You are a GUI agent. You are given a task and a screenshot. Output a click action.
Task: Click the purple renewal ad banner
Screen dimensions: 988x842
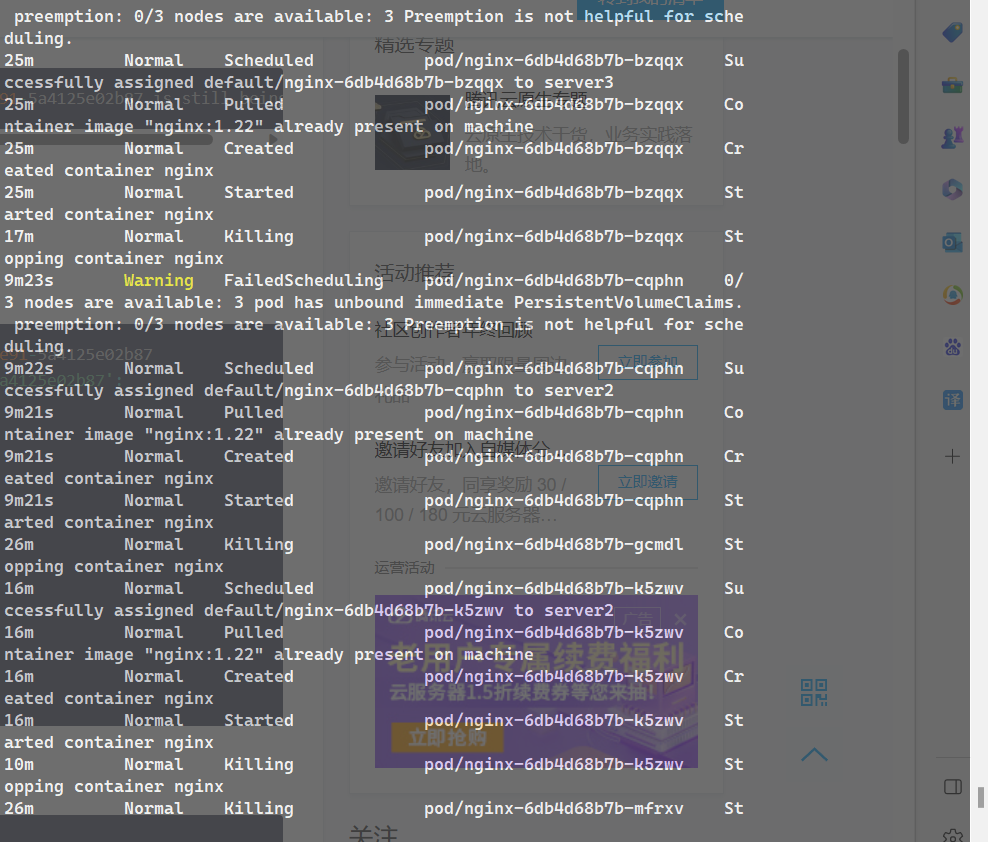536,682
